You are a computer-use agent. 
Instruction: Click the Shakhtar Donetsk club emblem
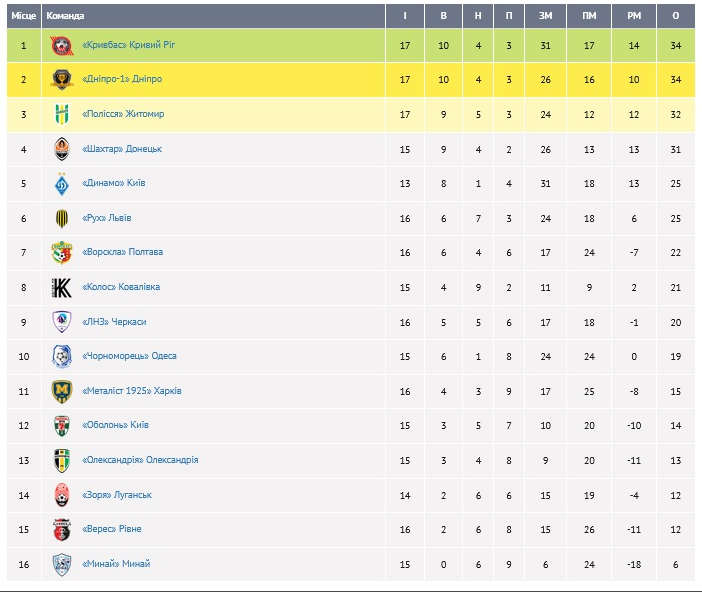(x=62, y=149)
